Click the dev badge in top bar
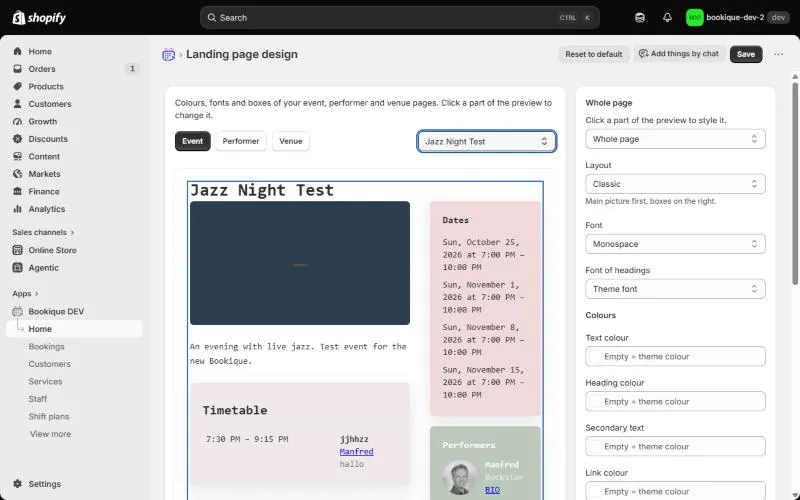This screenshot has width=800, height=500. [778, 17]
